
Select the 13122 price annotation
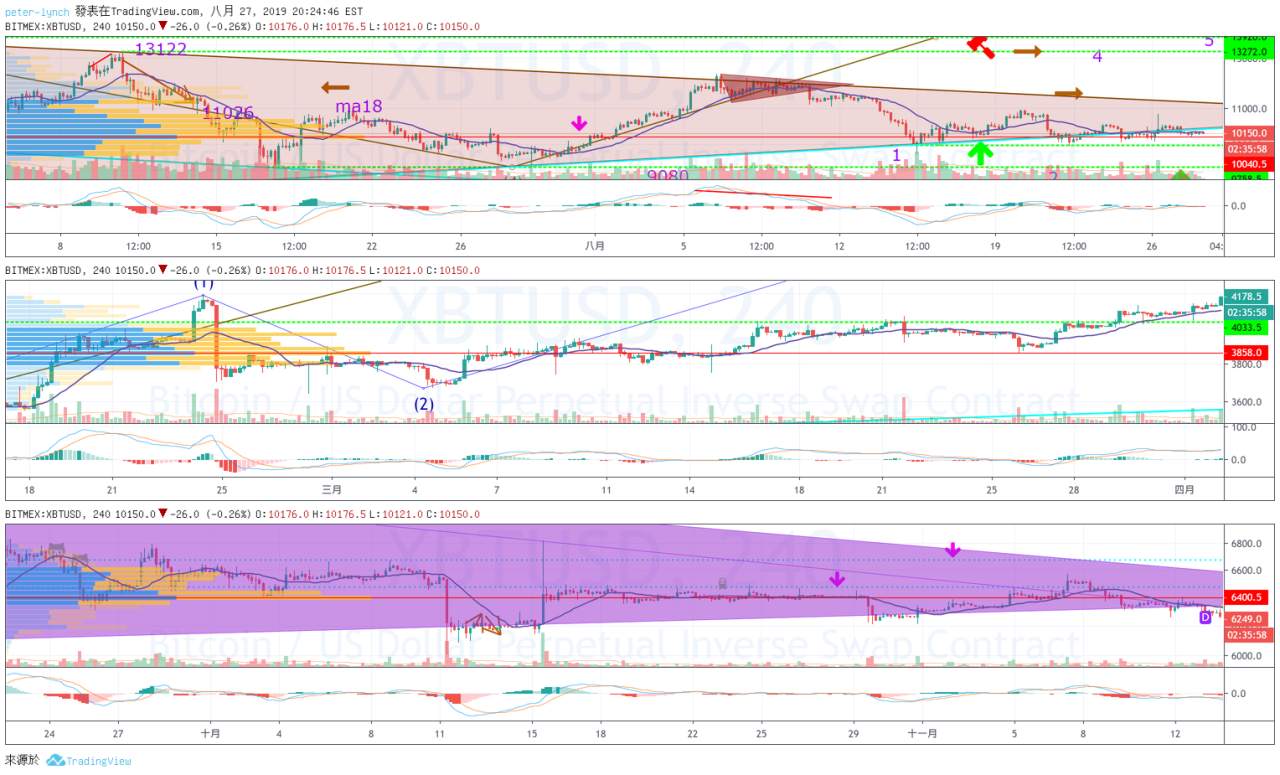point(160,49)
